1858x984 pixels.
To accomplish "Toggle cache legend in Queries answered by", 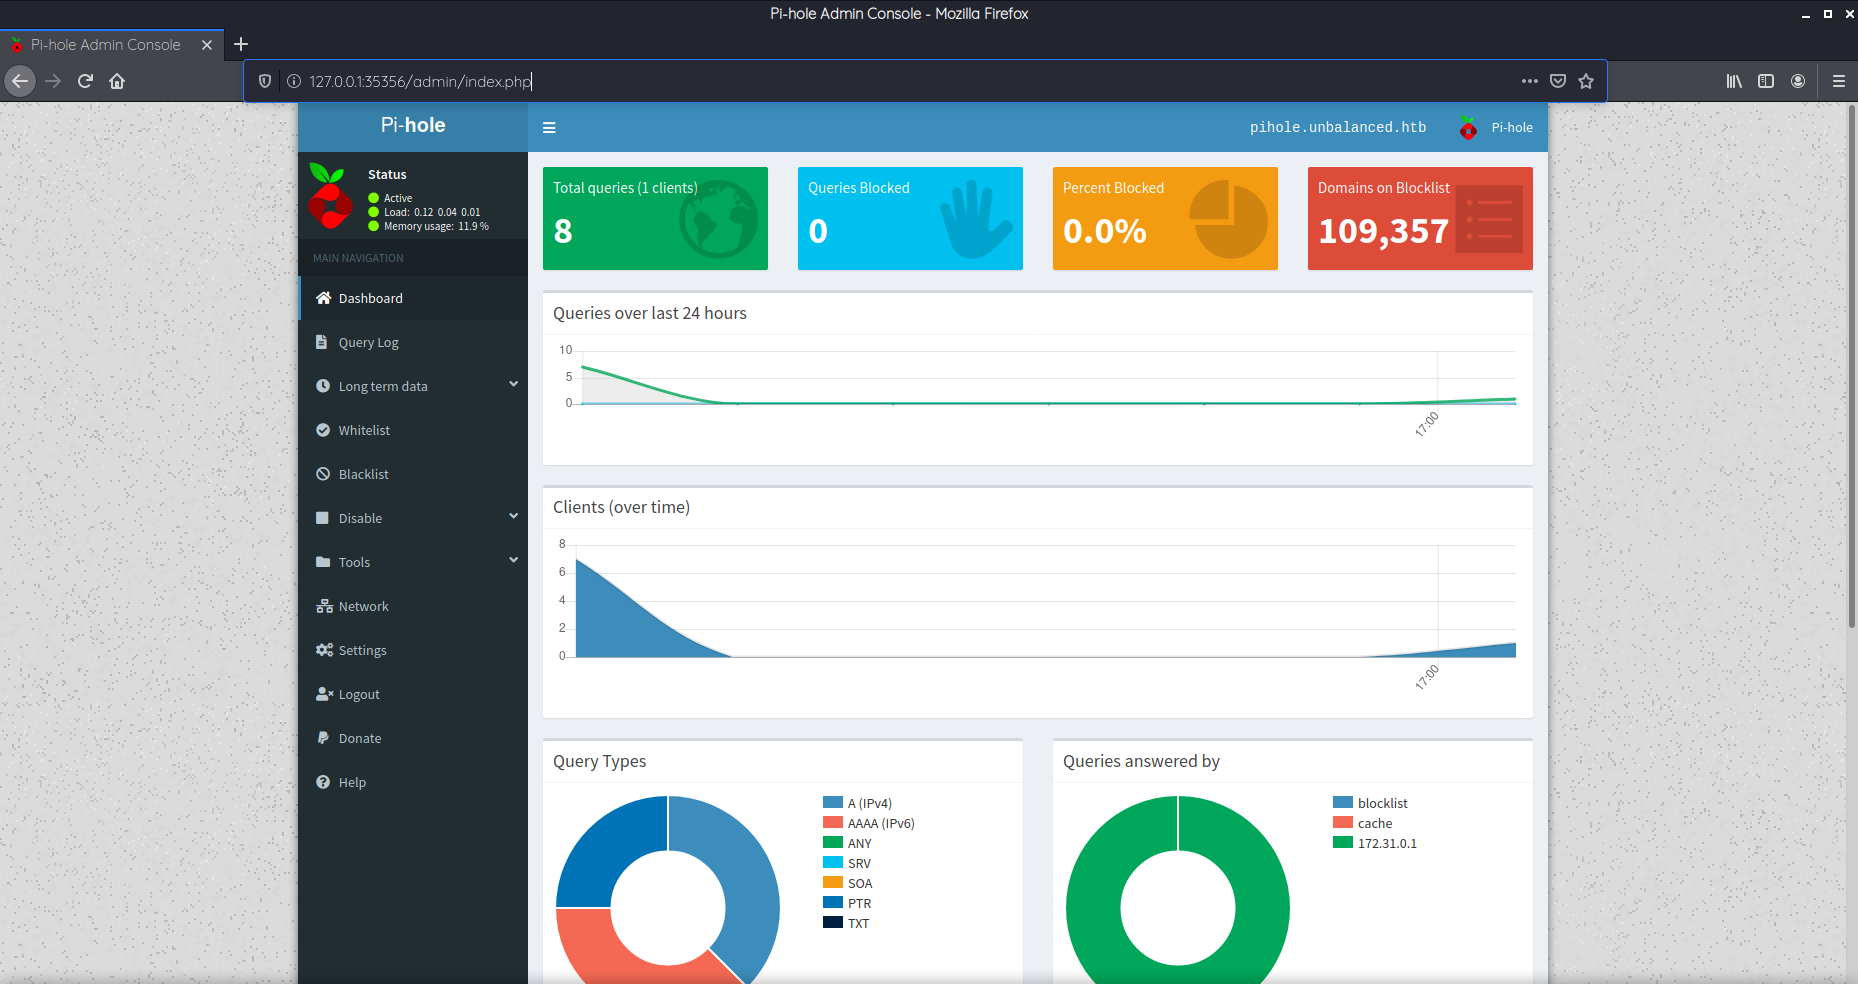I will click(1374, 823).
